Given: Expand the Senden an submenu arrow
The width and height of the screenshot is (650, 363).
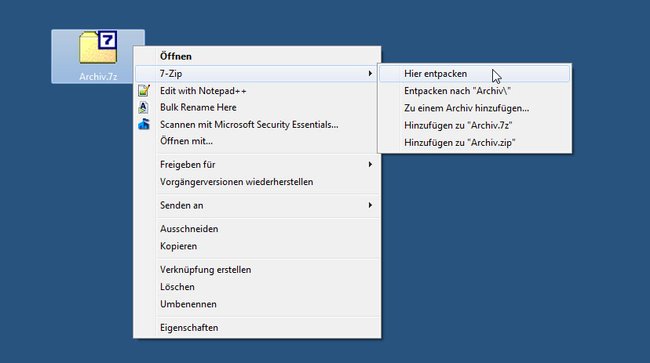Looking at the screenshot, I should [x=370, y=205].
